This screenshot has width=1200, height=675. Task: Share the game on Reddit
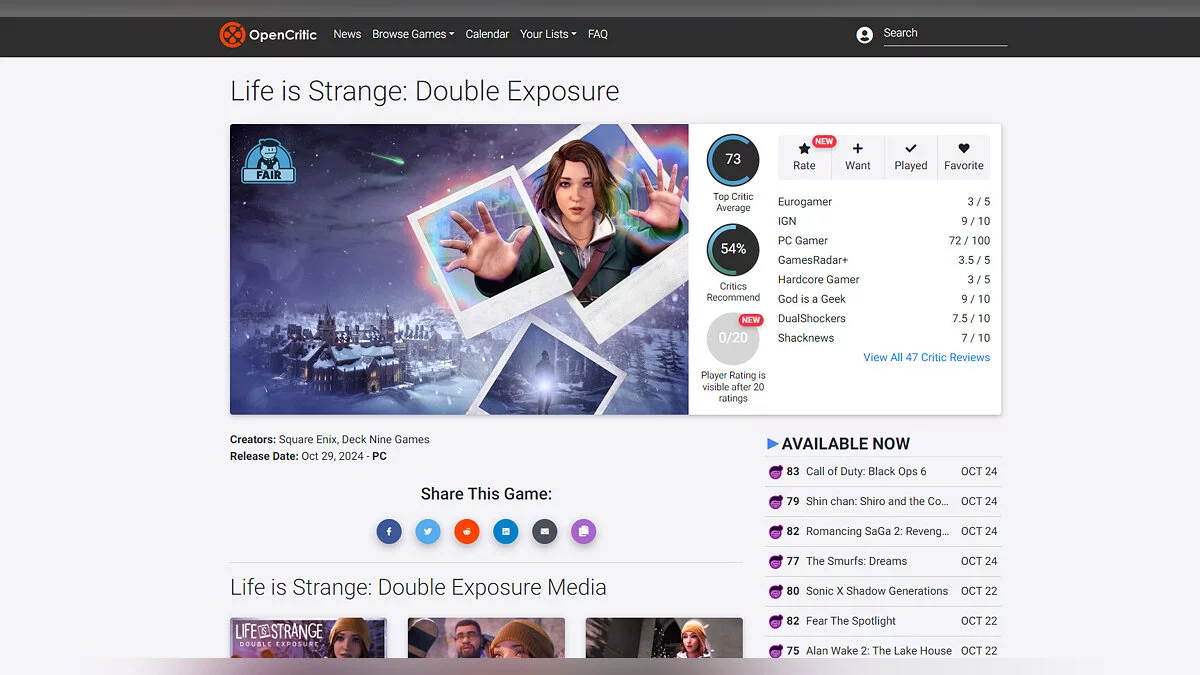point(467,531)
